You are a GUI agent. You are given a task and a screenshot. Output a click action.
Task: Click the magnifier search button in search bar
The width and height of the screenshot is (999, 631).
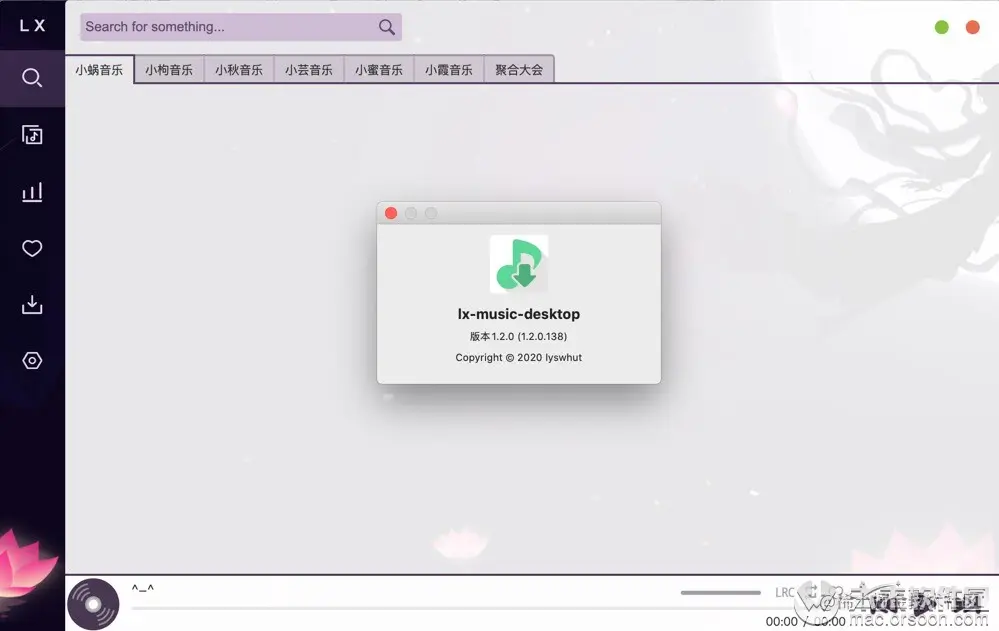click(x=387, y=27)
